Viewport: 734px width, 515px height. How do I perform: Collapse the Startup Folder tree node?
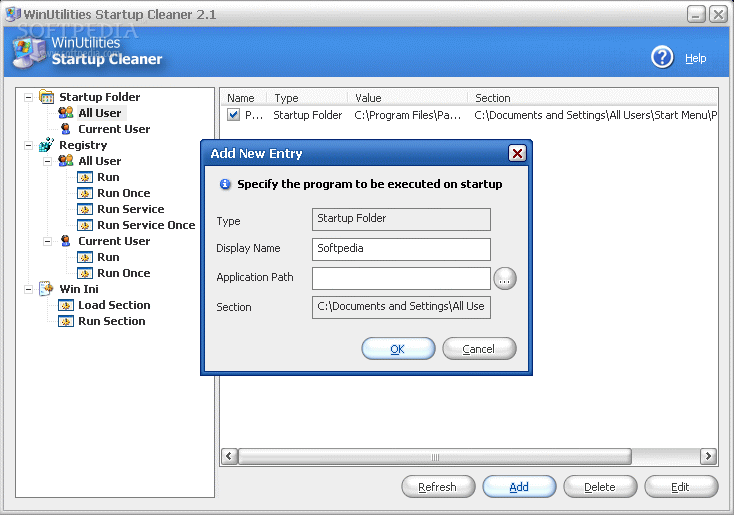(29, 97)
